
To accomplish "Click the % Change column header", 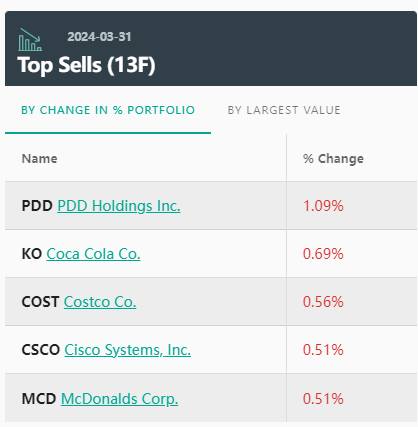I will [x=333, y=159].
